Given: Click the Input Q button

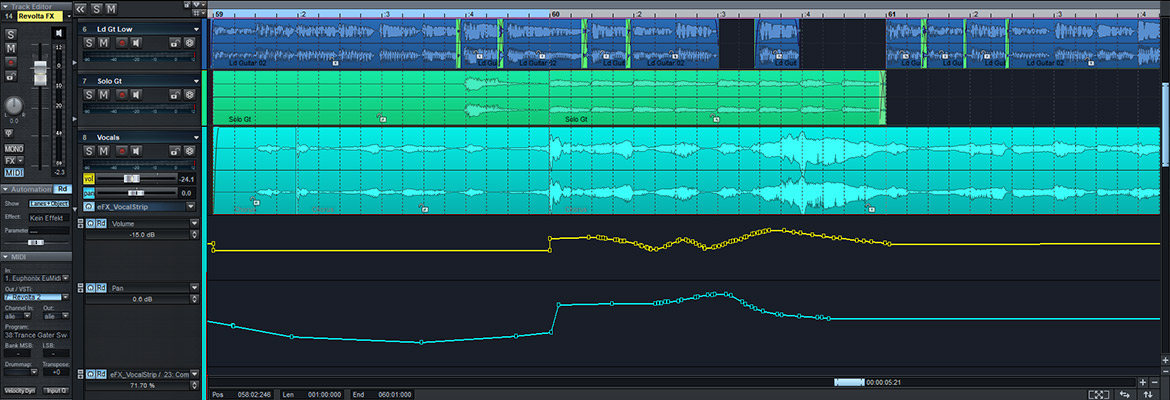Looking at the screenshot, I should 54,390.
